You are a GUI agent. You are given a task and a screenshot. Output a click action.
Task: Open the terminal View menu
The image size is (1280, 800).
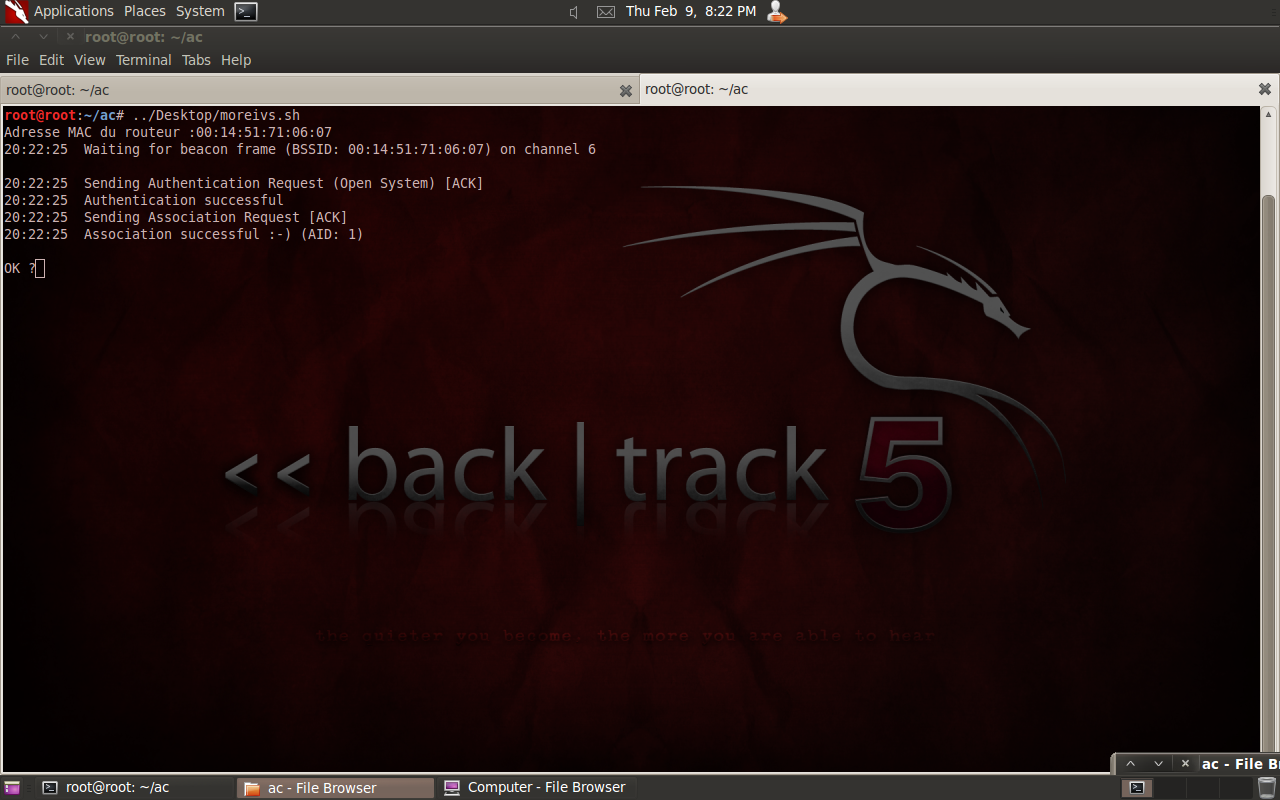(x=89, y=60)
